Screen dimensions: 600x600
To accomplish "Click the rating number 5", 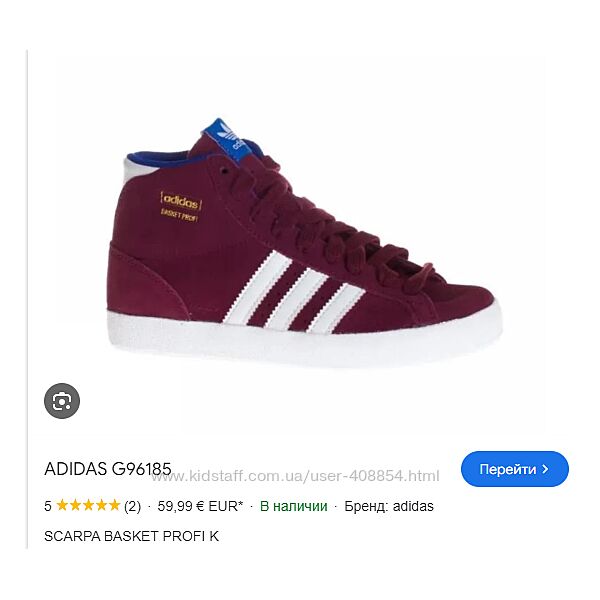I will [48, 506].
